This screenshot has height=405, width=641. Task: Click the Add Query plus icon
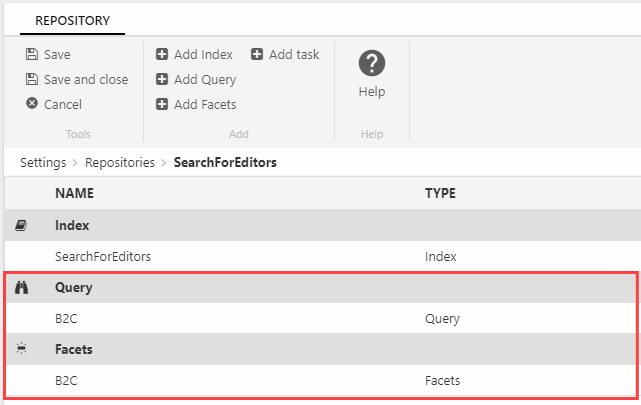click(162, 80)
